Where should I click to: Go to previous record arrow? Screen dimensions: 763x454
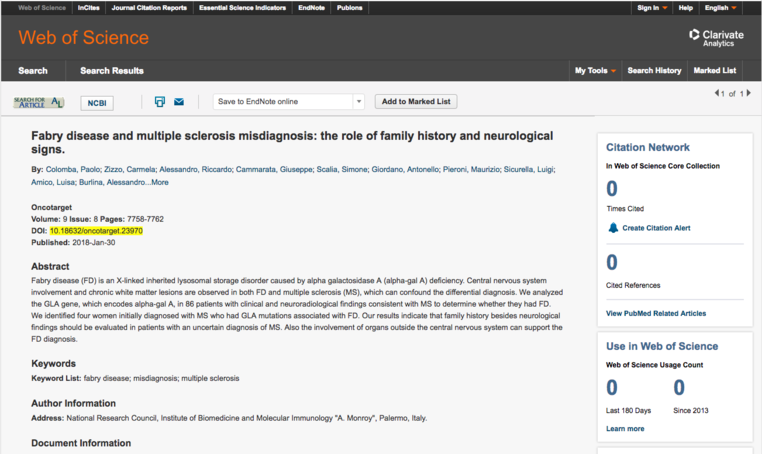point(716,93)
